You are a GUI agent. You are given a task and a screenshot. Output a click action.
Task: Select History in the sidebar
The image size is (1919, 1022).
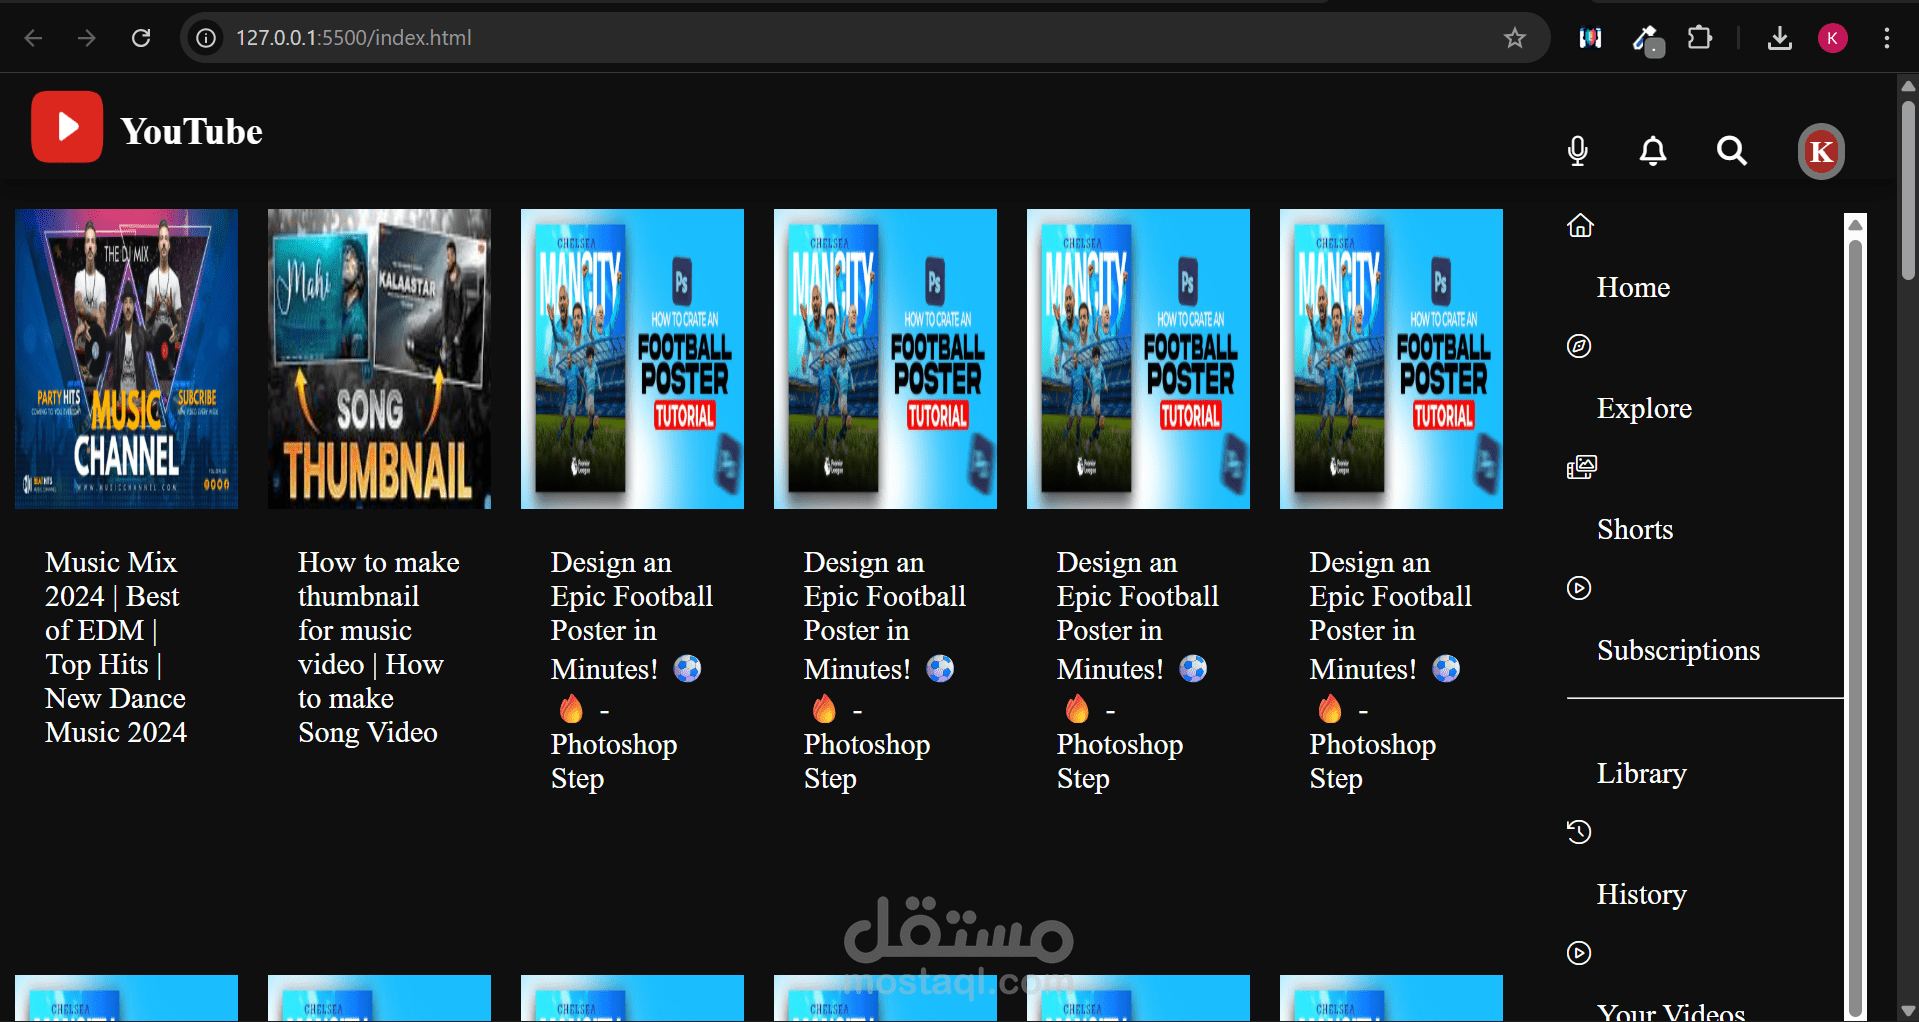[1641, 895]
